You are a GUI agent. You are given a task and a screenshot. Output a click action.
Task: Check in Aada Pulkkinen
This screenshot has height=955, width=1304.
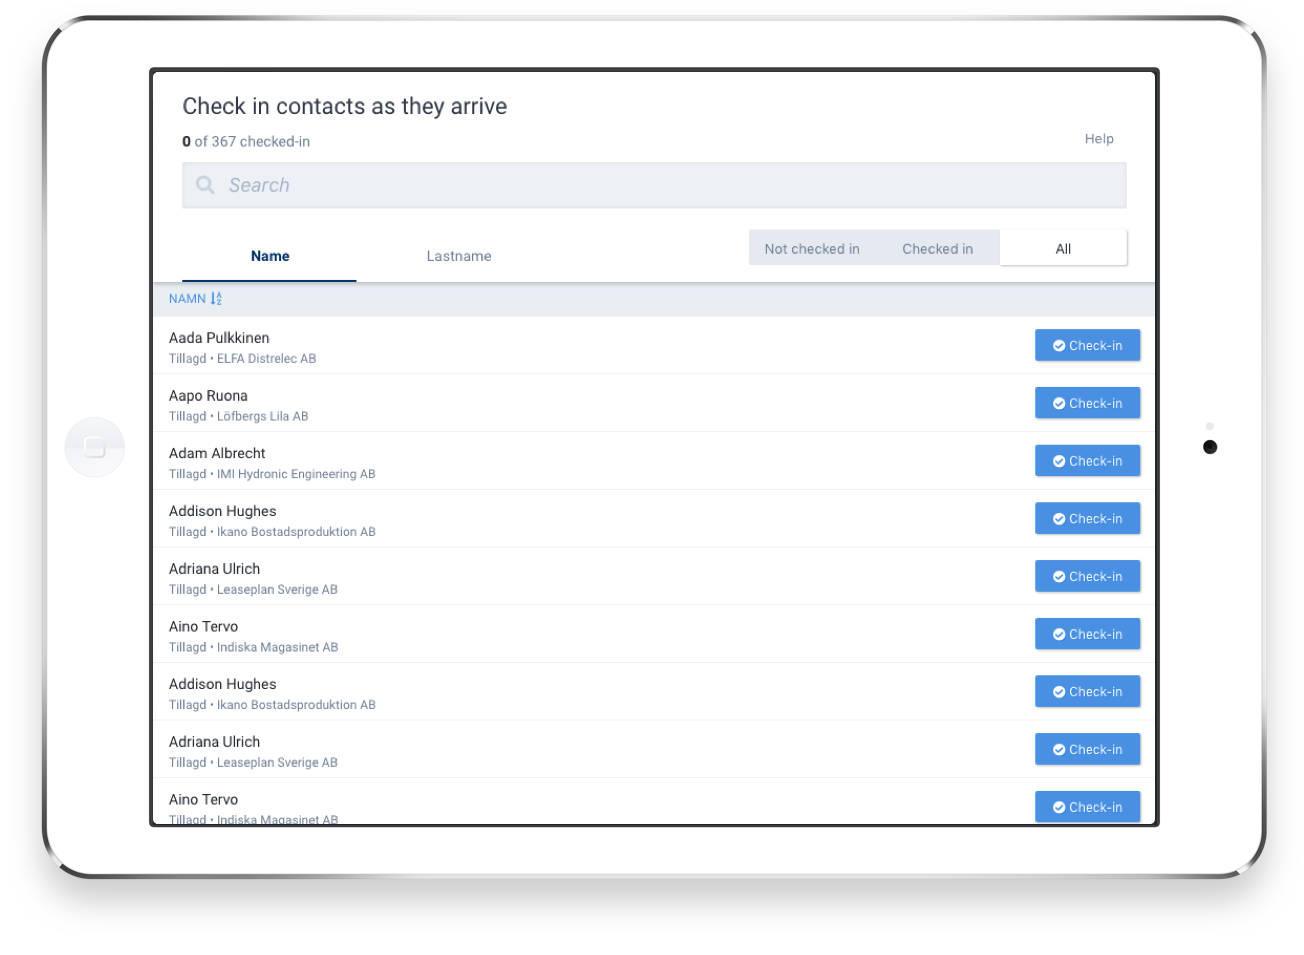pyautogui.click(x=1087, y=346)
